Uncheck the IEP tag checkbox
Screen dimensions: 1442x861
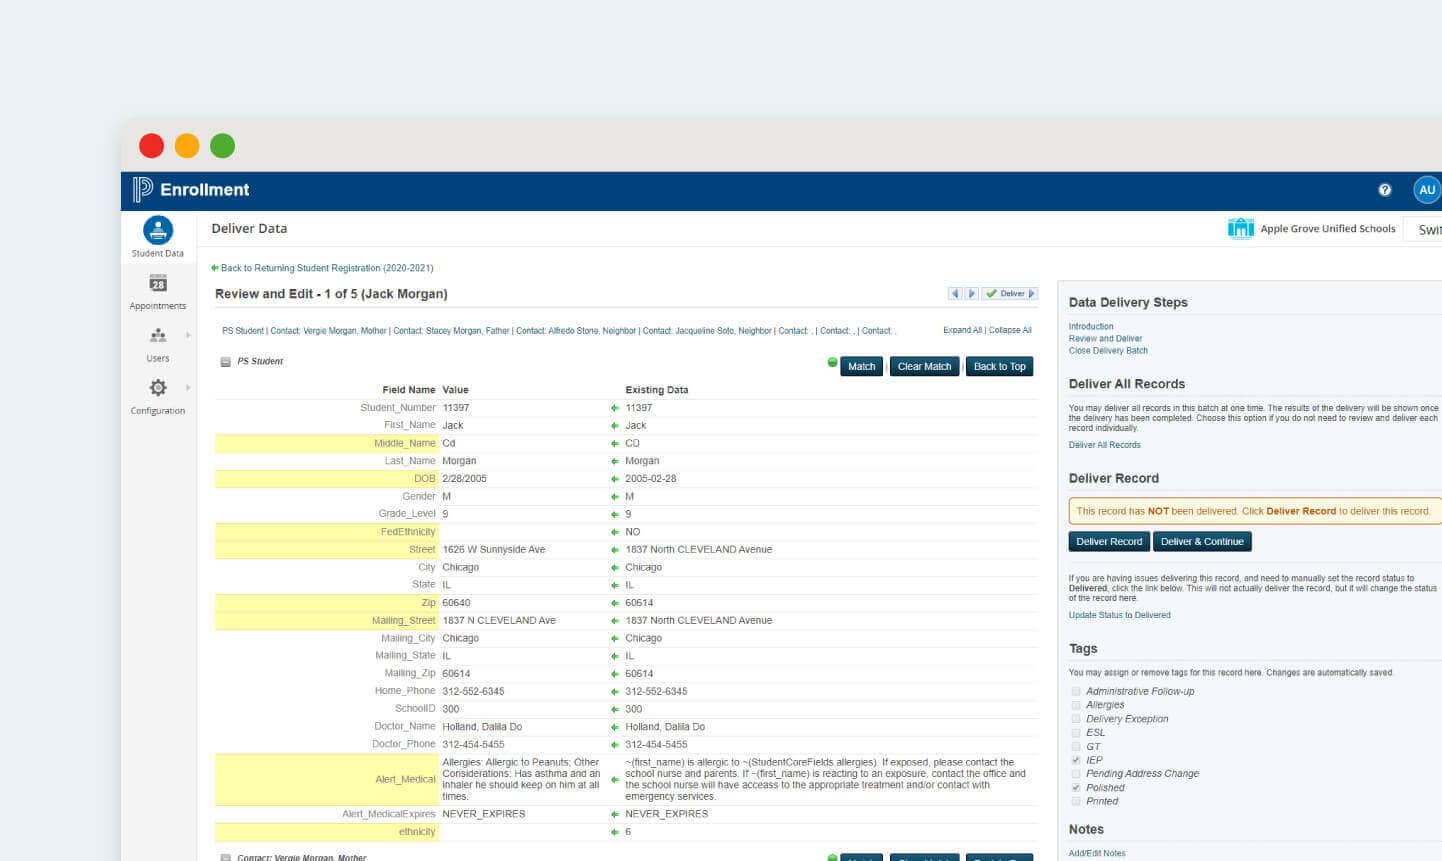point(1076,760)
